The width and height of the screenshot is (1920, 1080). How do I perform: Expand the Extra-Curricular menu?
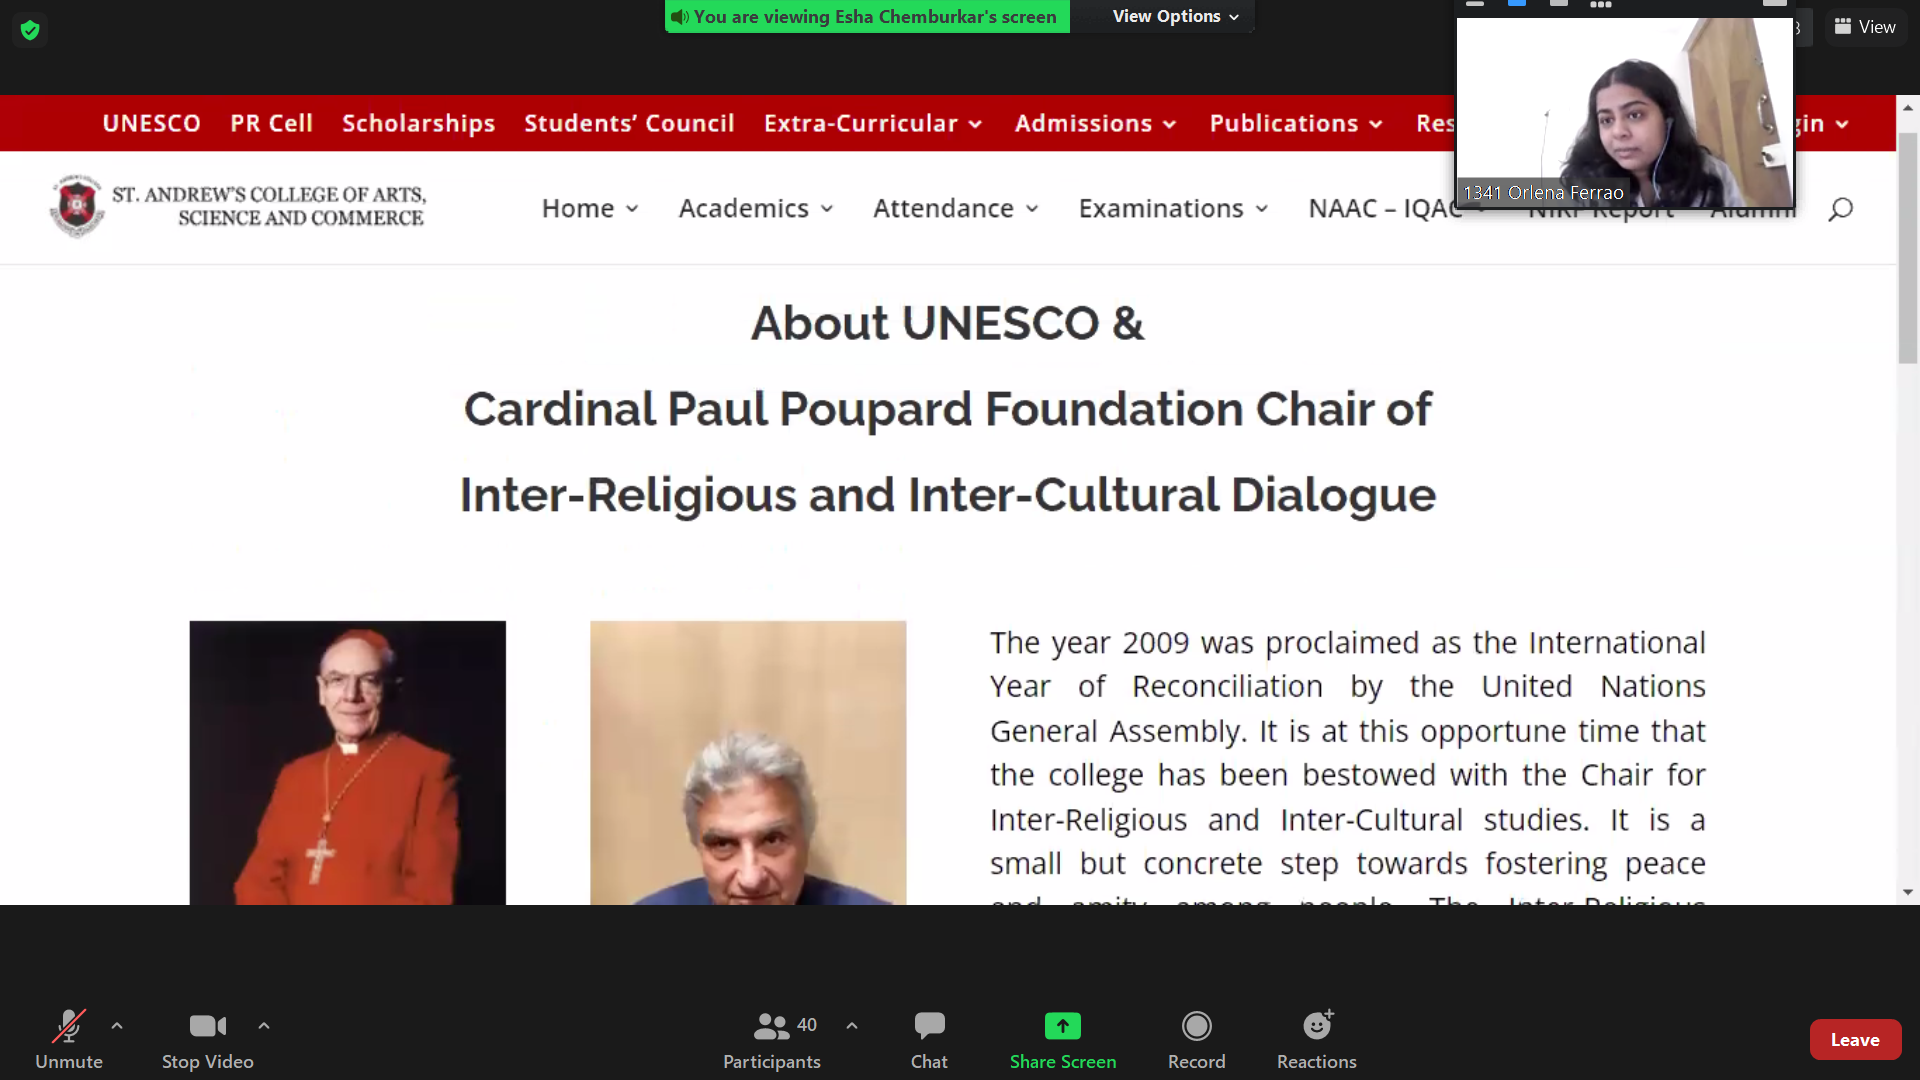coord(873,123)
